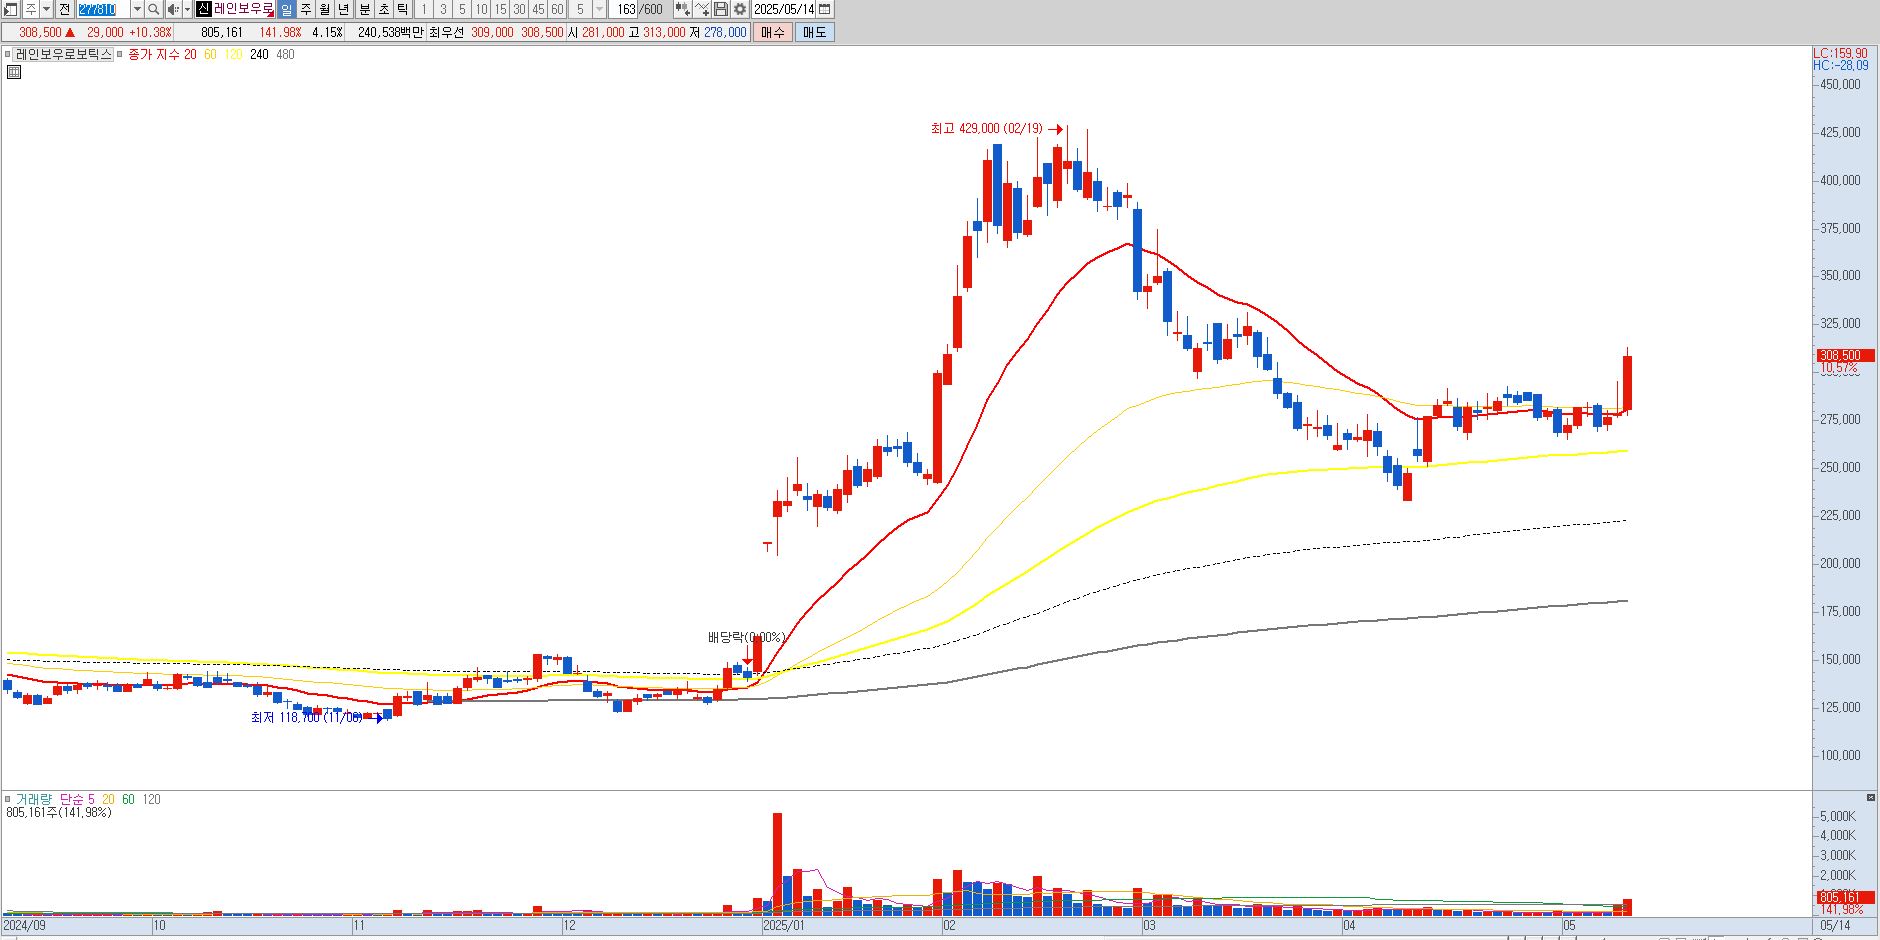Expand the stock code dropdown arrow
Viewport: 1880px width, 940px height.
tap(137, 9)
